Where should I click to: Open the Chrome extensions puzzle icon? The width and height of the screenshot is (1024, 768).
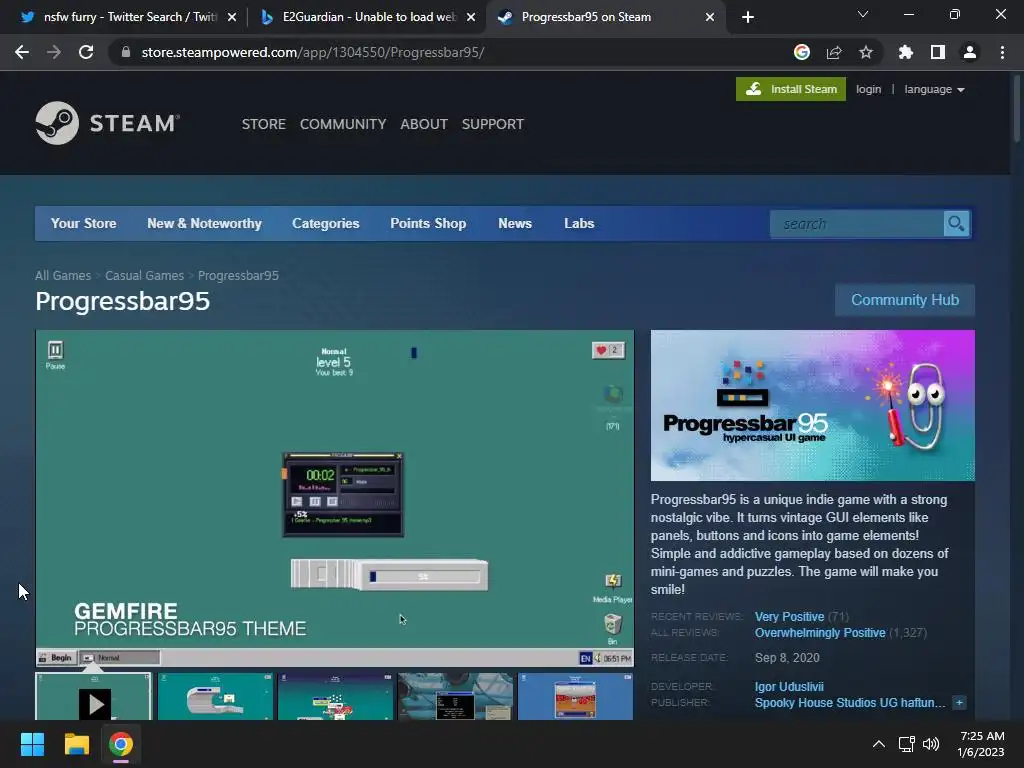click(905, 52)
